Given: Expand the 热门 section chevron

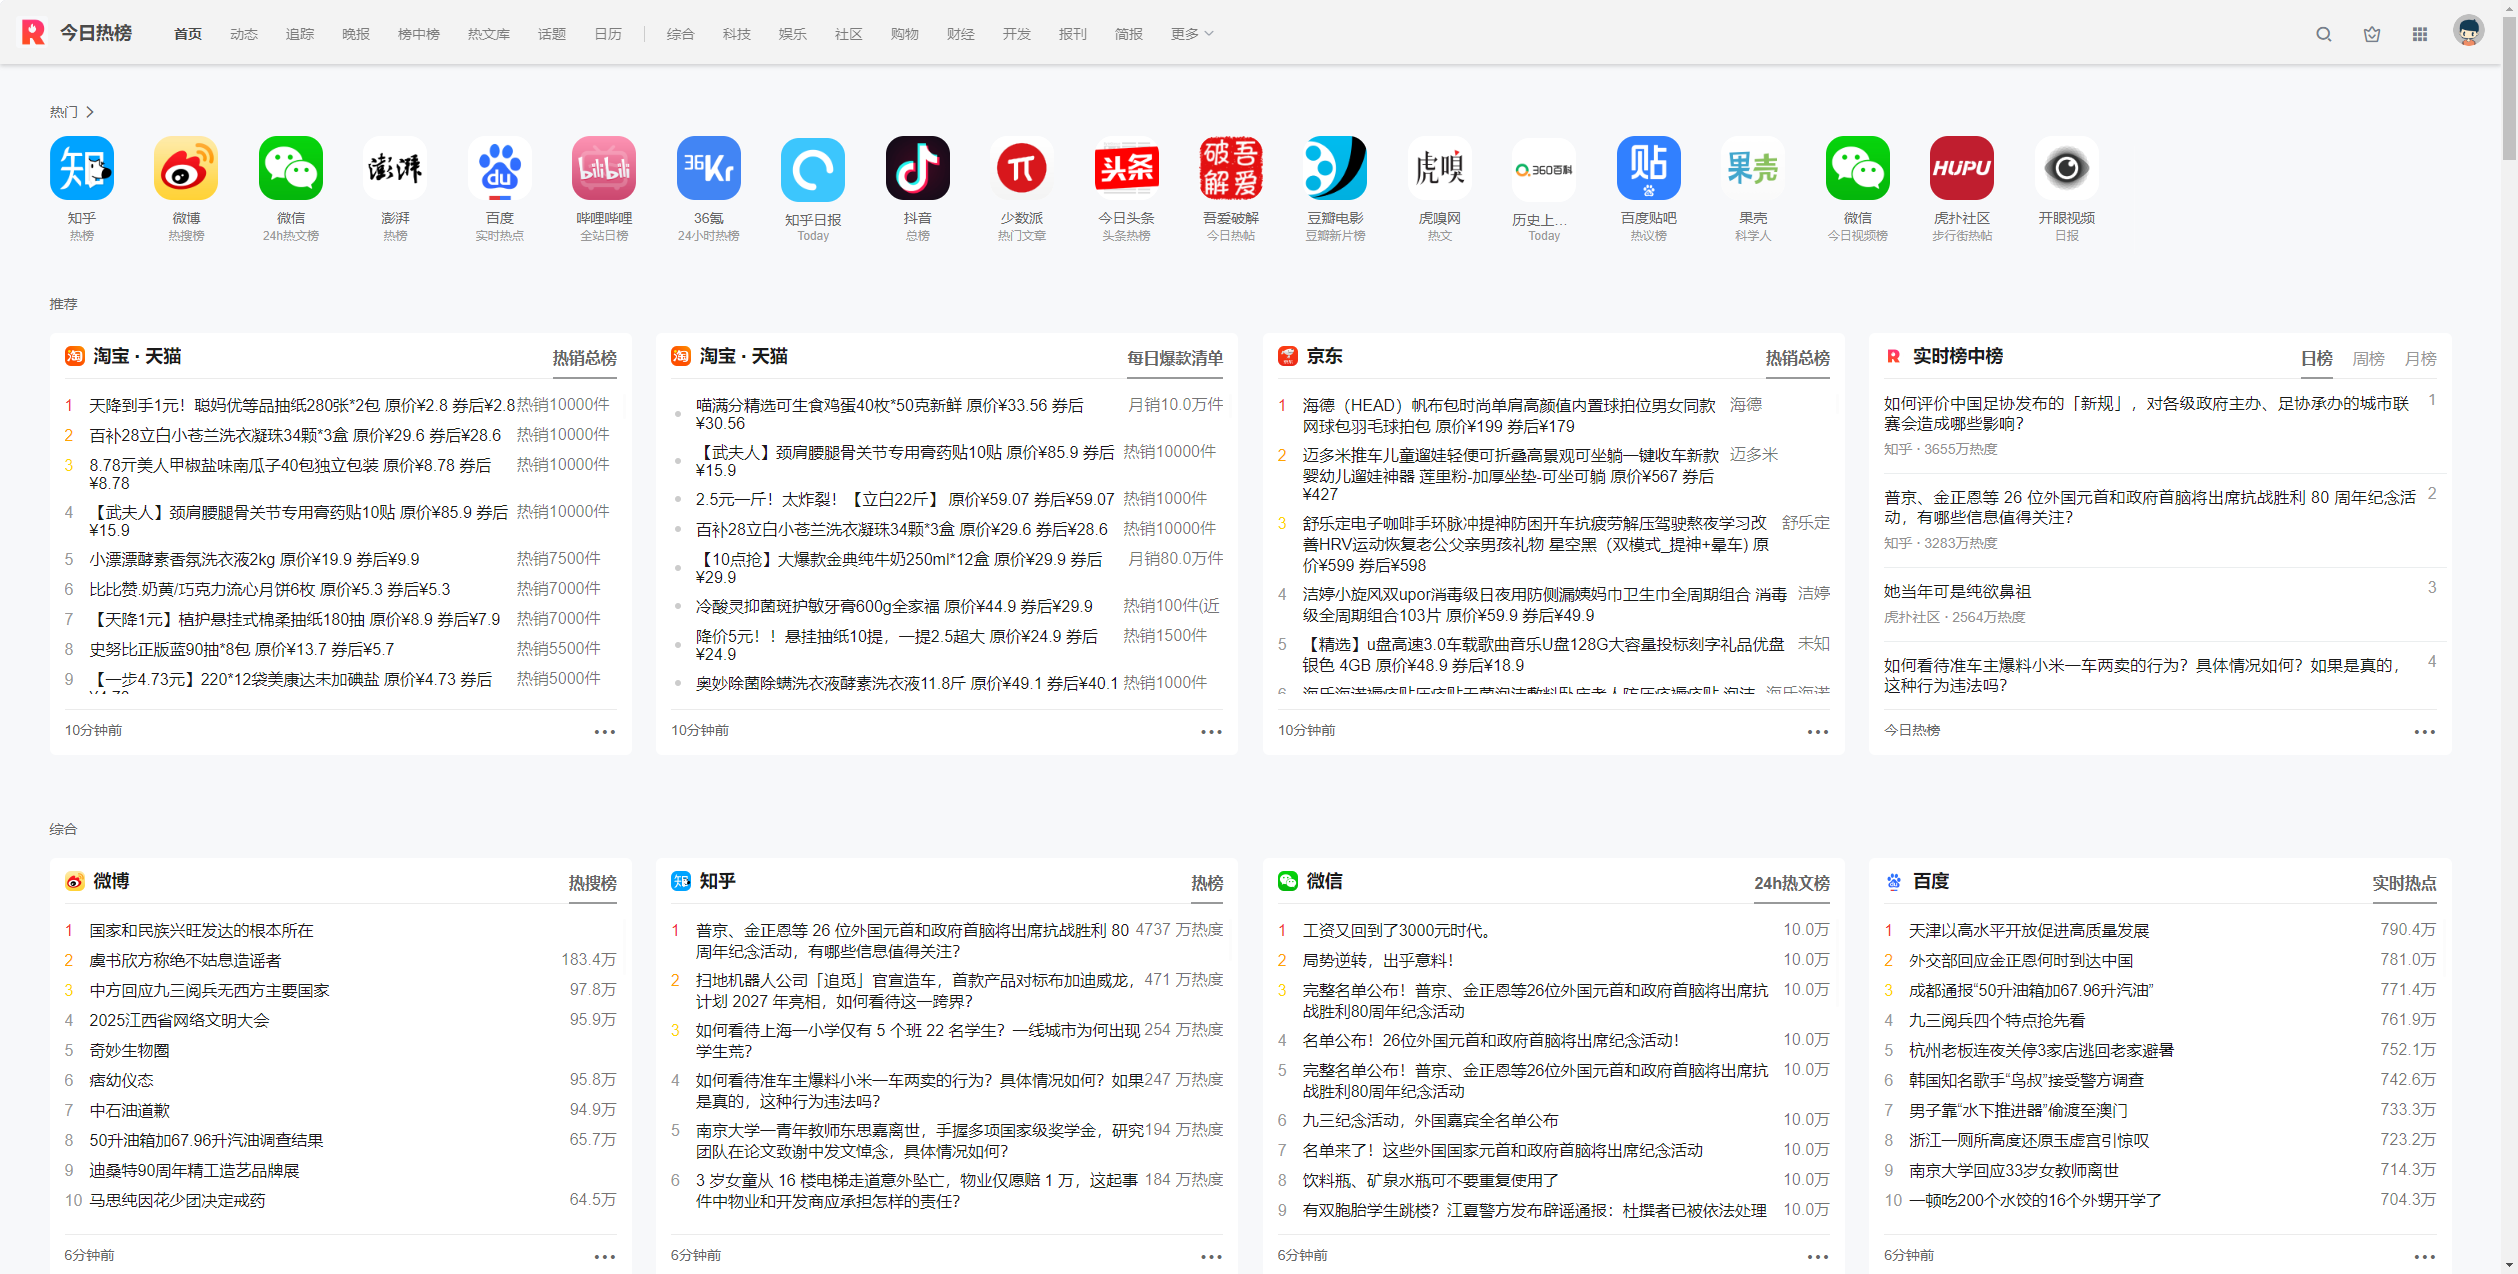Looking at the screenshot, I should point(90,112).
